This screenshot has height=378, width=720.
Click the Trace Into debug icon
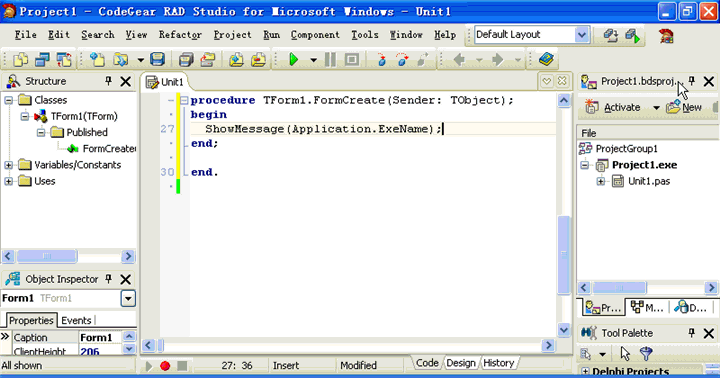pyautogui.click(x=381, y=59)
